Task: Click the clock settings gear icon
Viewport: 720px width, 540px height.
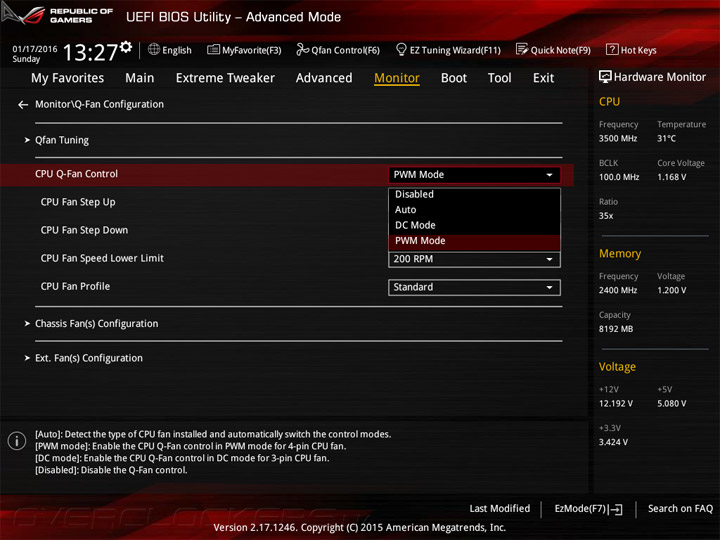Action: click(x=126, y=47)
